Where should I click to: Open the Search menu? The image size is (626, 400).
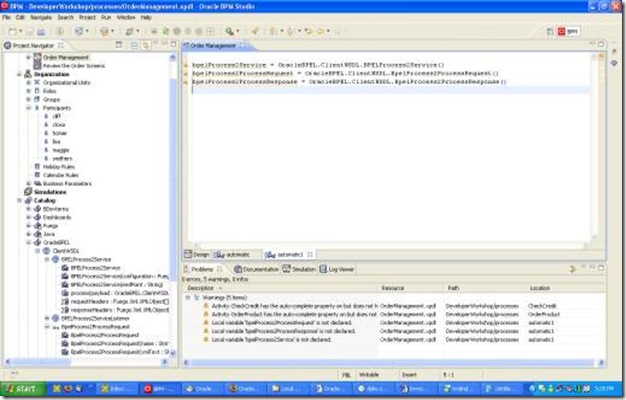65,17
